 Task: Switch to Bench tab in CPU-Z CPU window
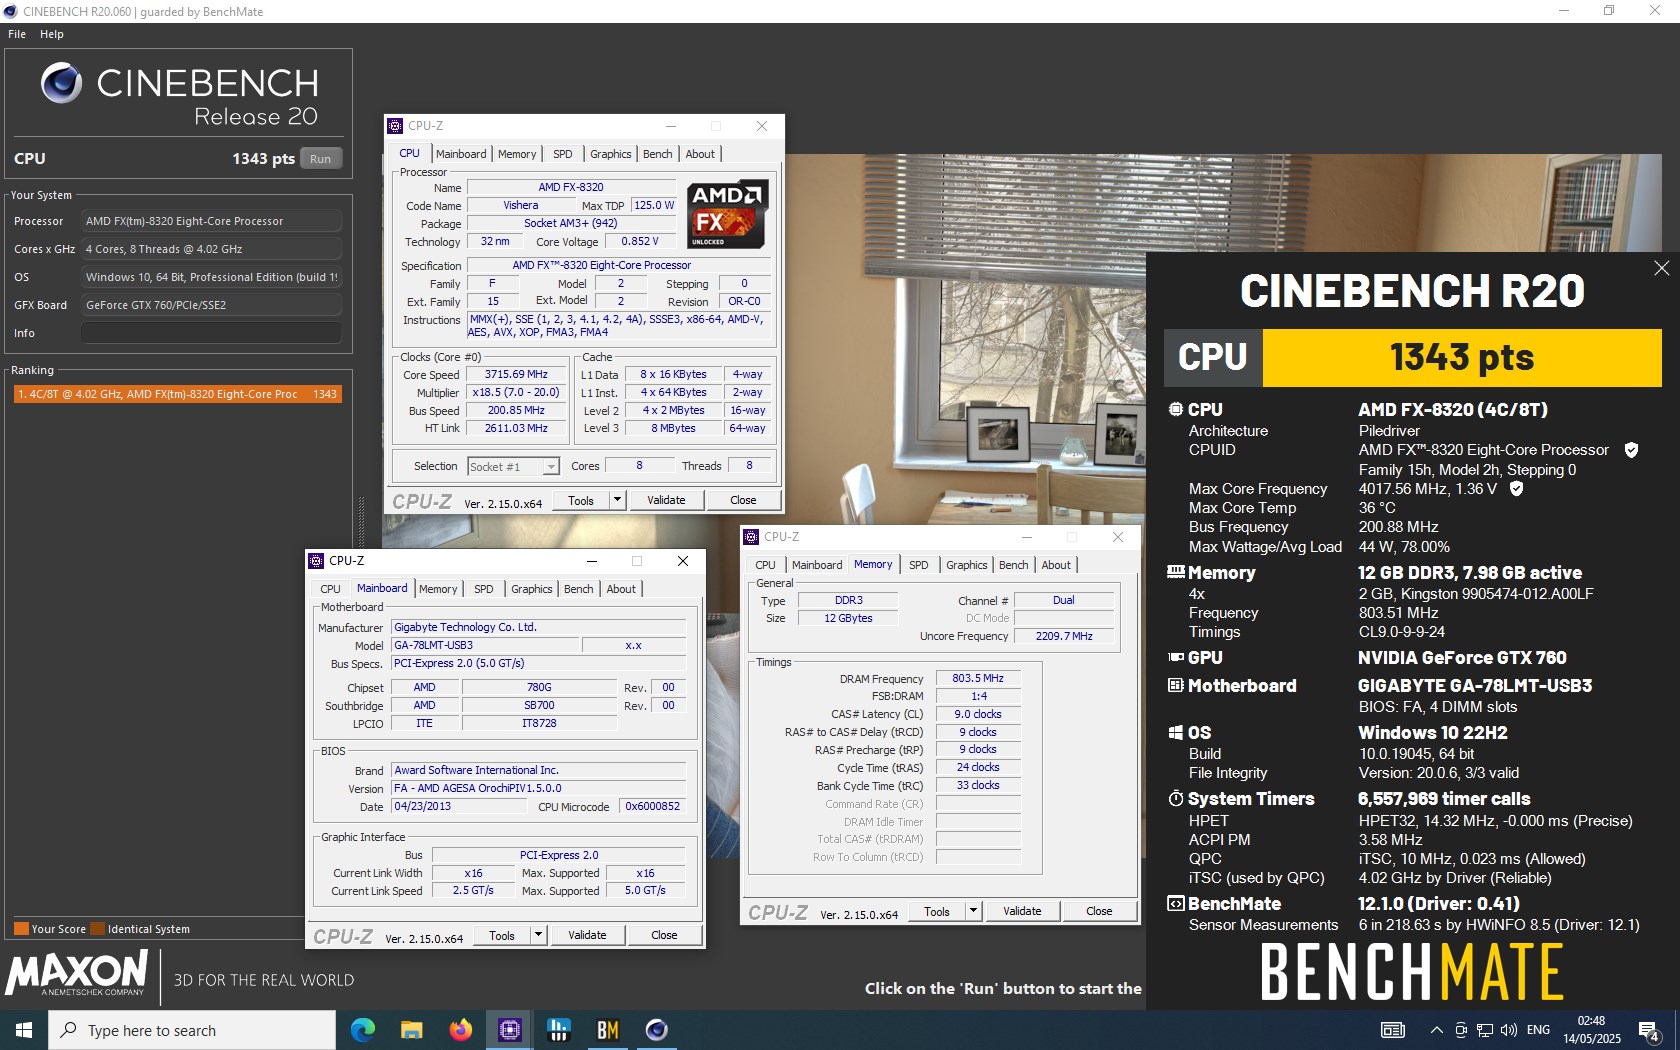[657, 154]
